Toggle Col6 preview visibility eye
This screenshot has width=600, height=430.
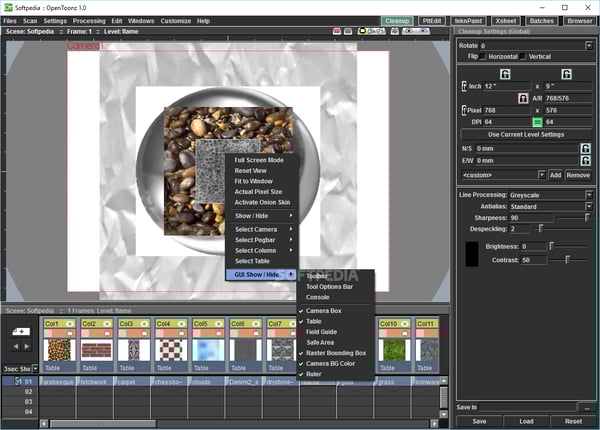click(x=256, y=324)
